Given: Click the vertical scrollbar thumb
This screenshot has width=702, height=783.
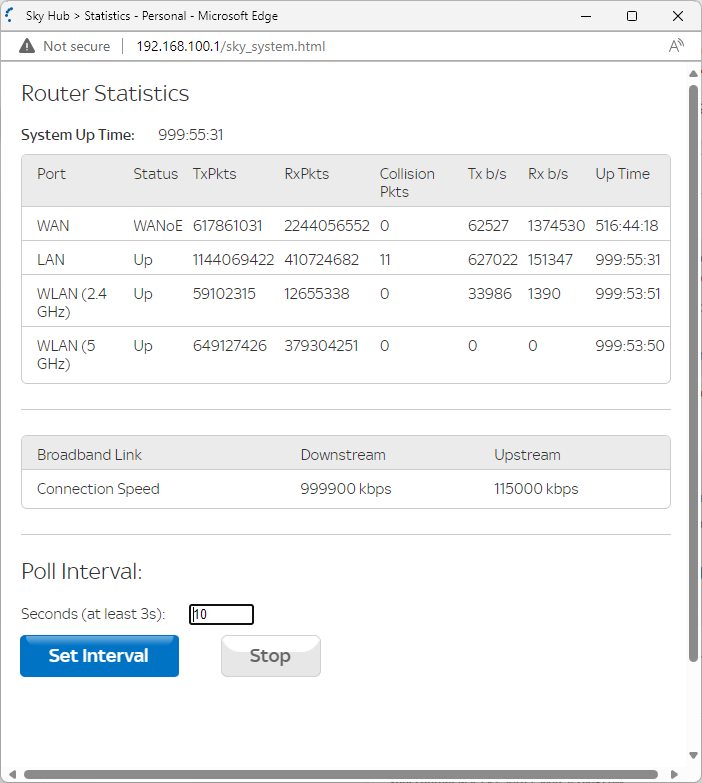Looking at the screenshot, I should pos(693,370).
